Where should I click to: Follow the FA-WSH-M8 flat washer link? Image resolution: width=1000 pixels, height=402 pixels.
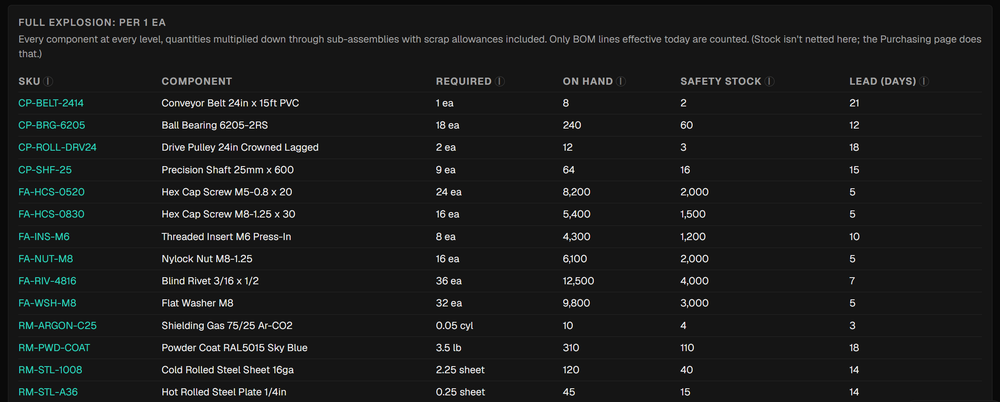click(47, 303)
